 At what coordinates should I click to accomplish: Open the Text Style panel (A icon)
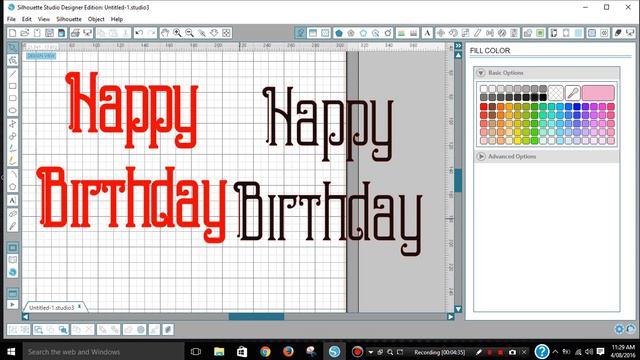[x=427, y=33]
